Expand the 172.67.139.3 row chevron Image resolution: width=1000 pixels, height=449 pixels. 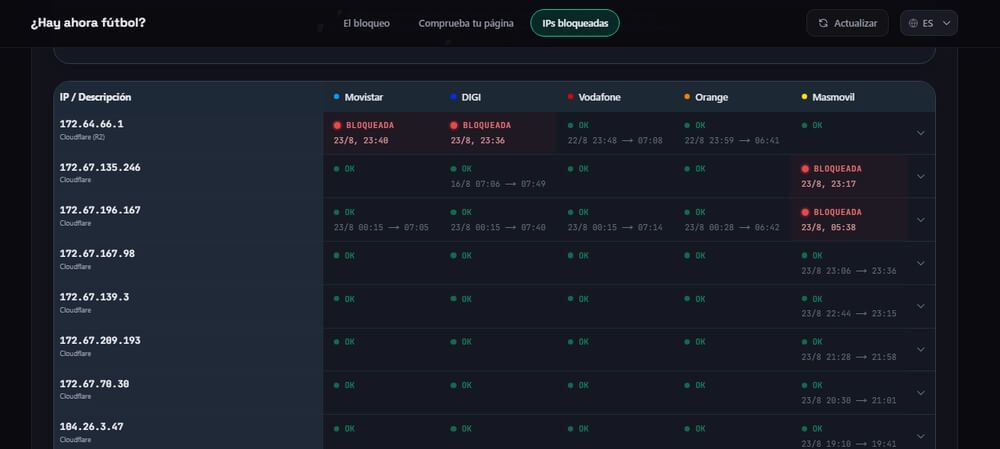pos(920,306)
